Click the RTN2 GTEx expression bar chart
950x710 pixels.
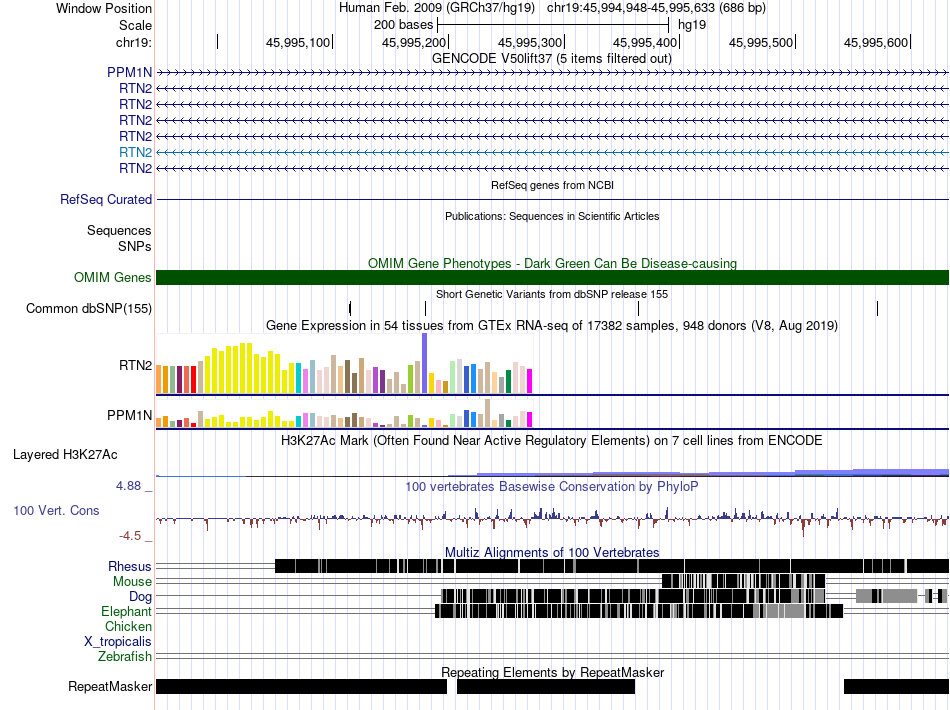click(x=344, y=363)
